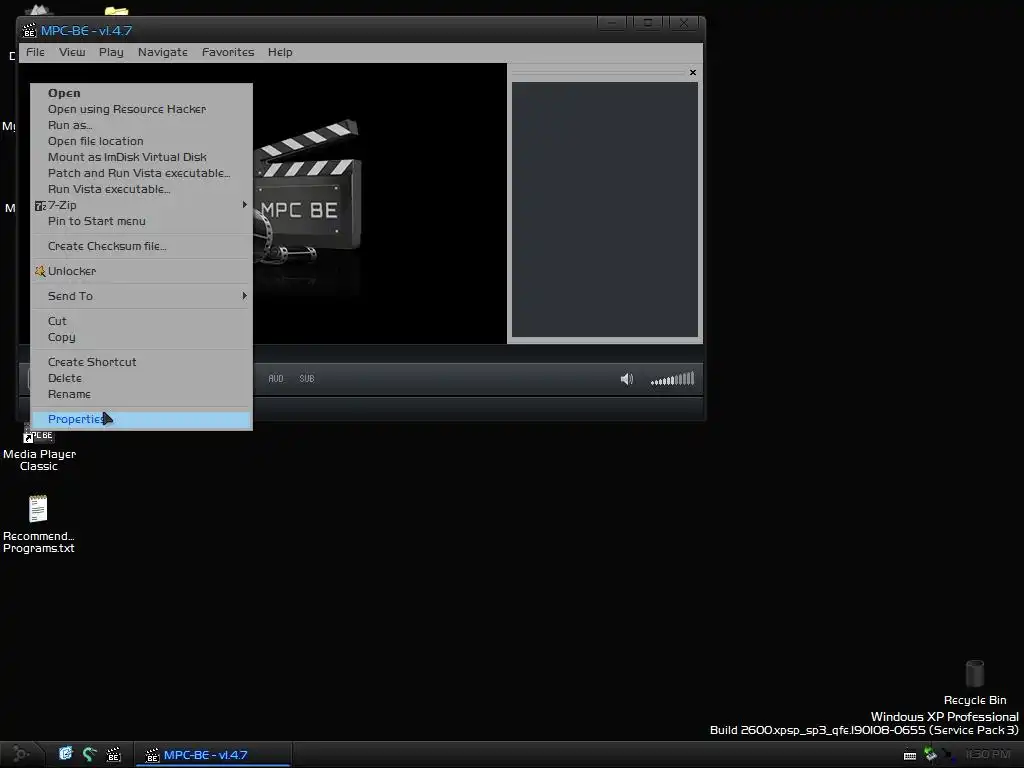Choose Create Checksum file...
1024x768 pixels.
click(141, 246)
